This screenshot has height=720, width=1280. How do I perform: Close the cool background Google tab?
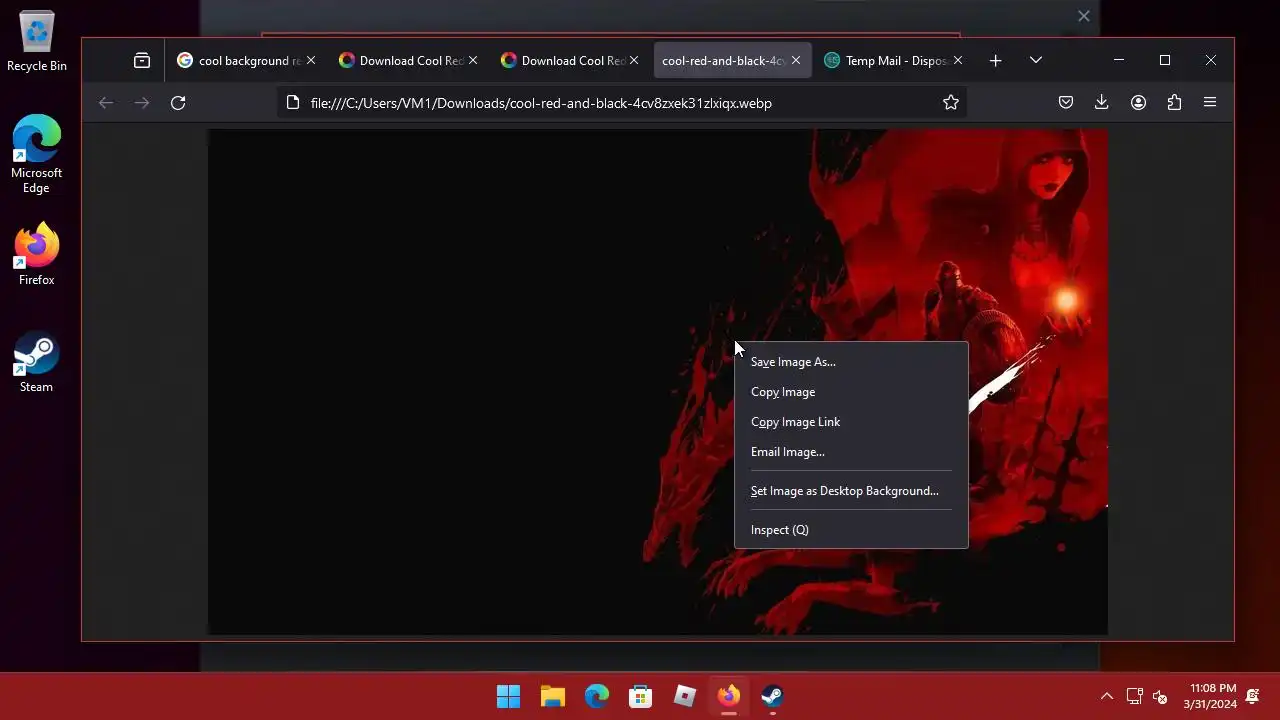click(311, 61)
